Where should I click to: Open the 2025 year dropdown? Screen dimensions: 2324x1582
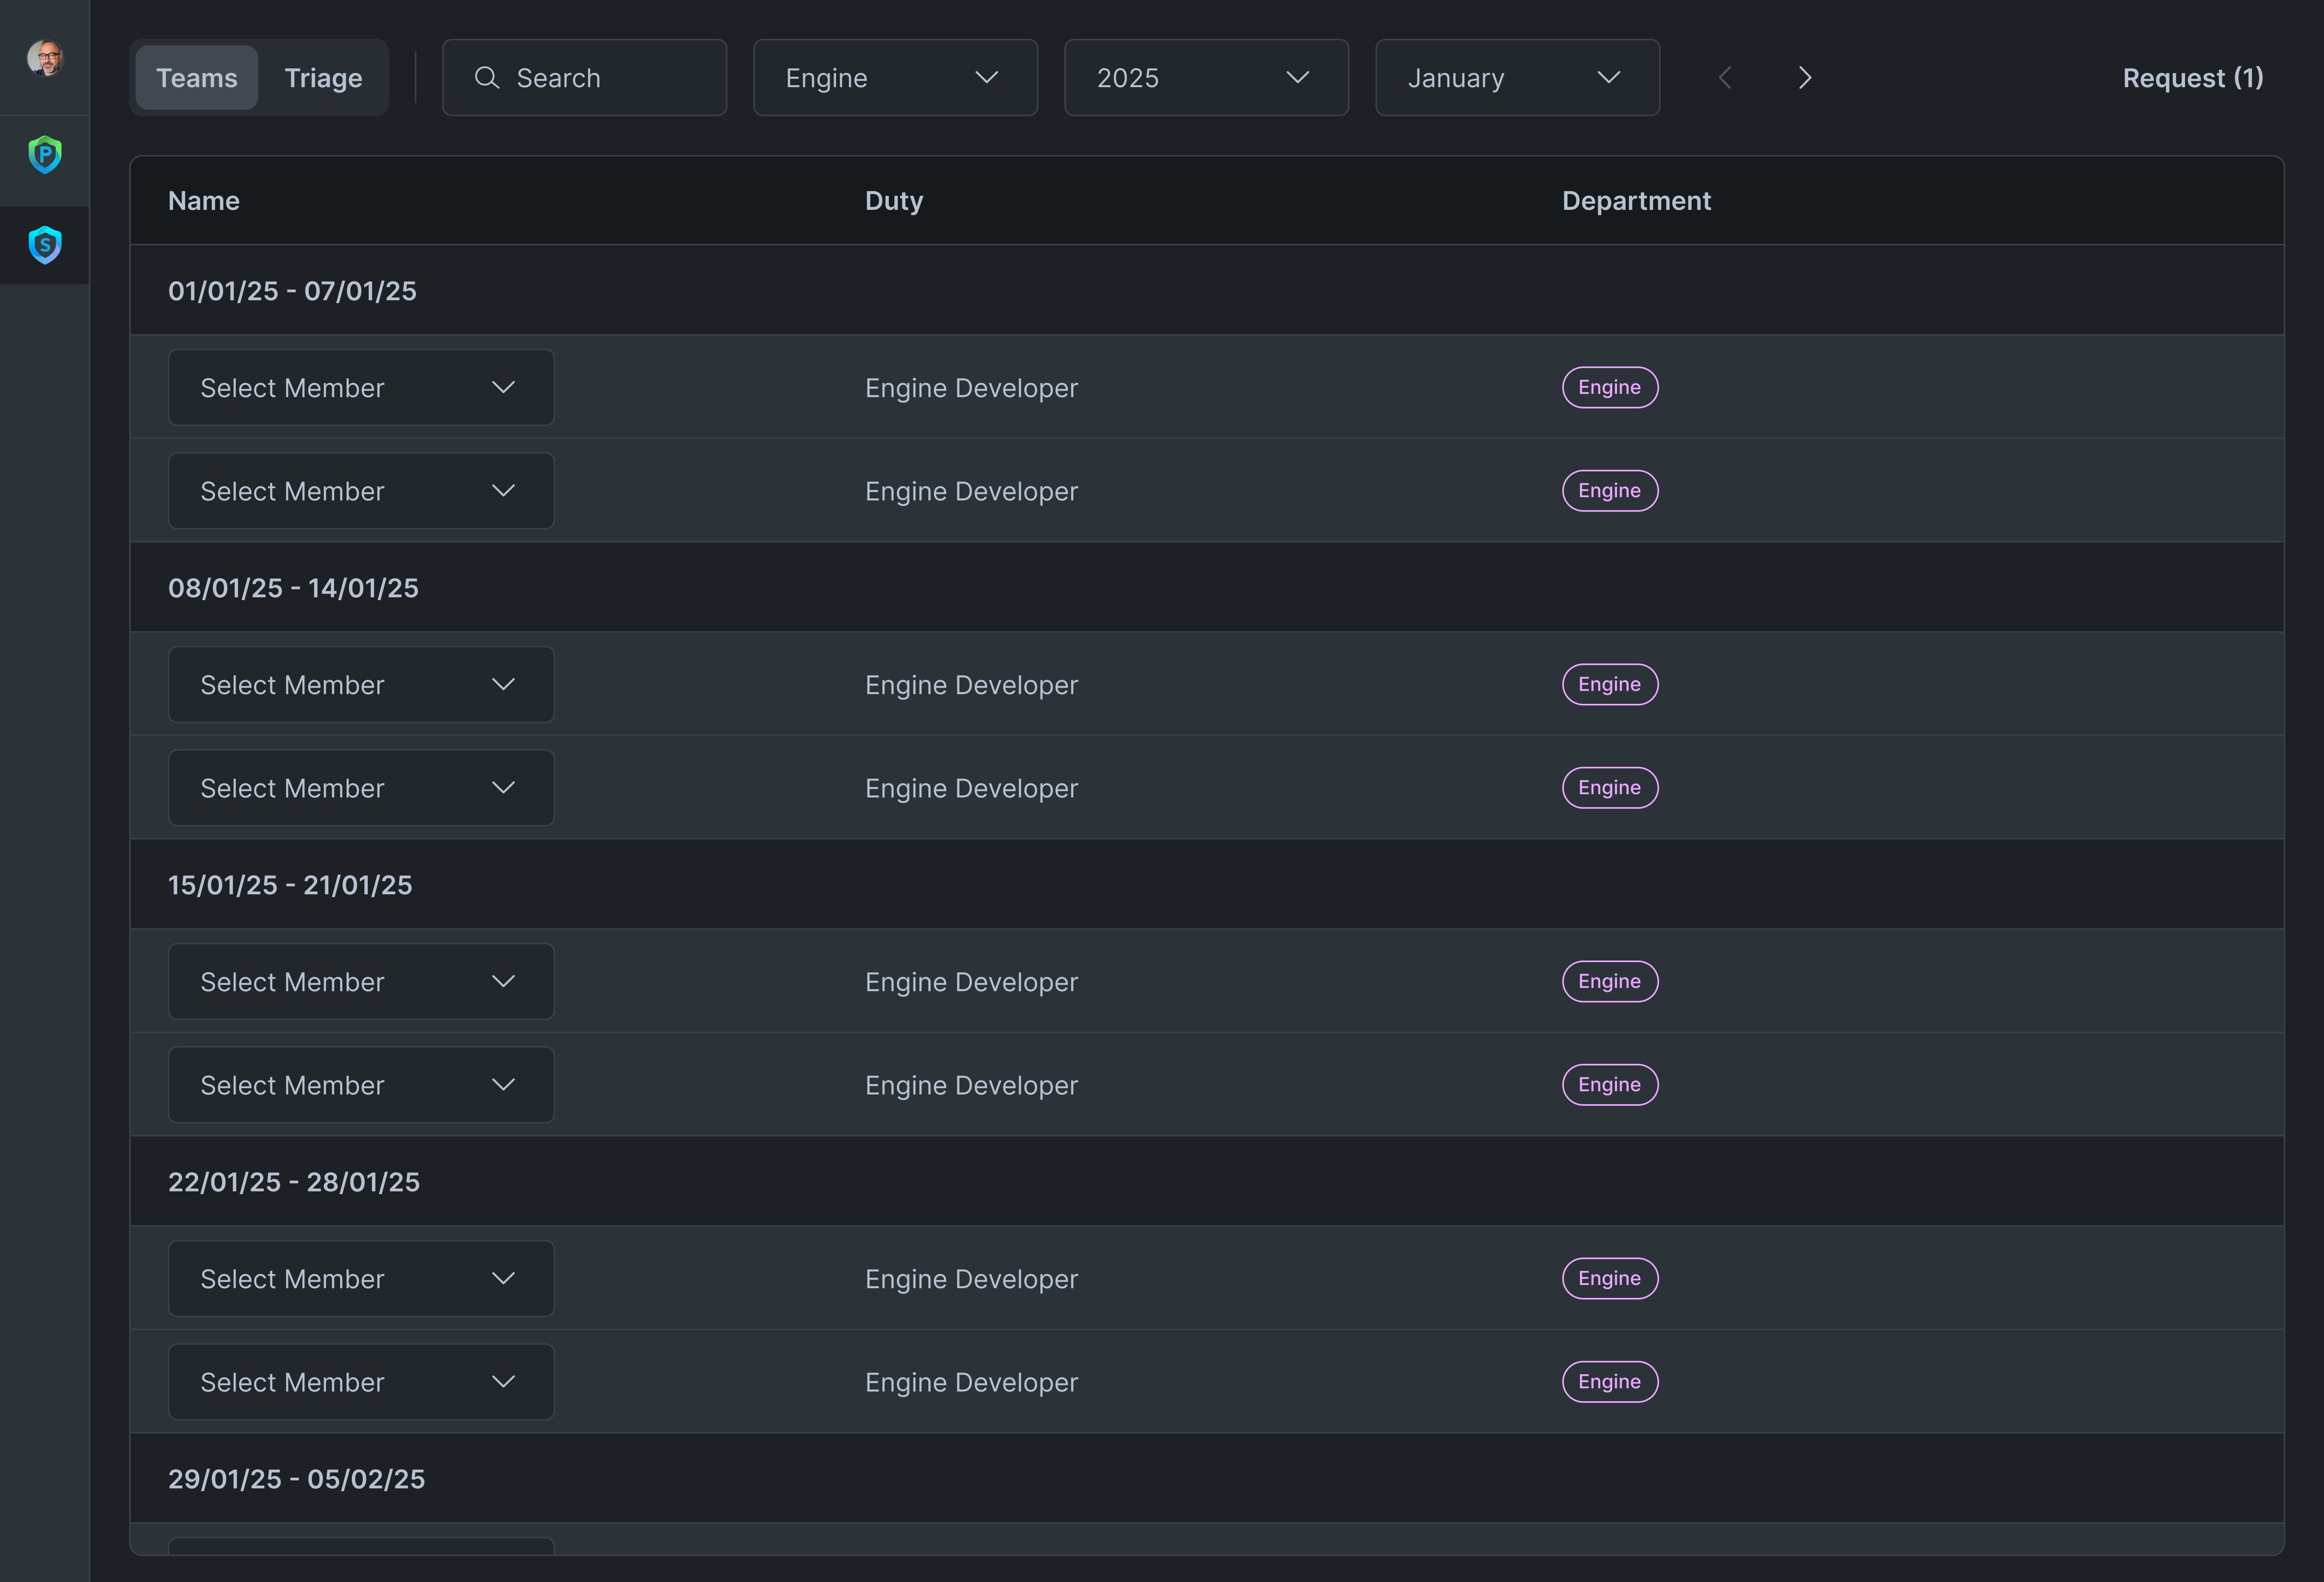[x=1207, y=78]
